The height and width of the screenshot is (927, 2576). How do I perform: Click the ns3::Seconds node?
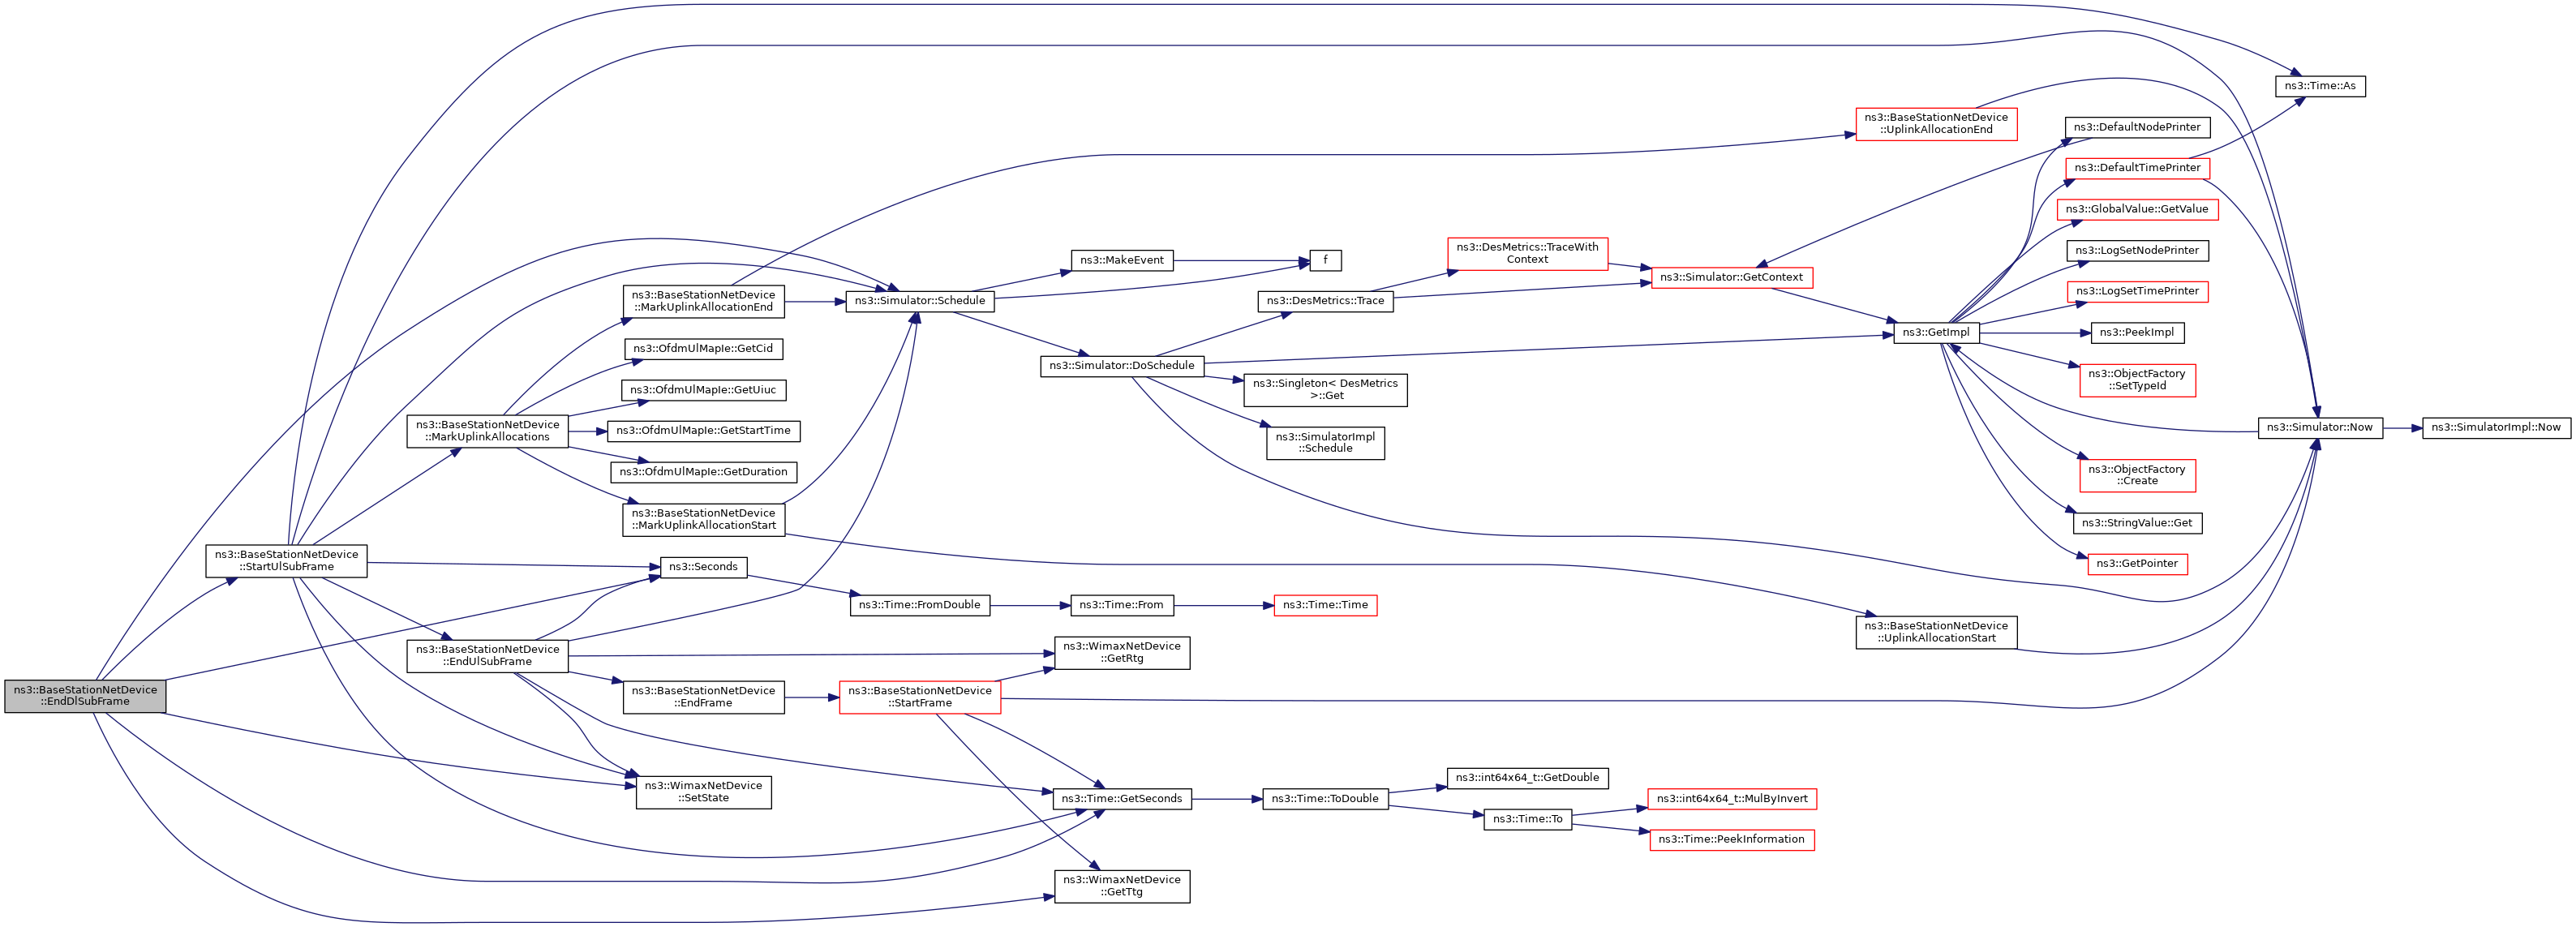[x=703, y=567]
